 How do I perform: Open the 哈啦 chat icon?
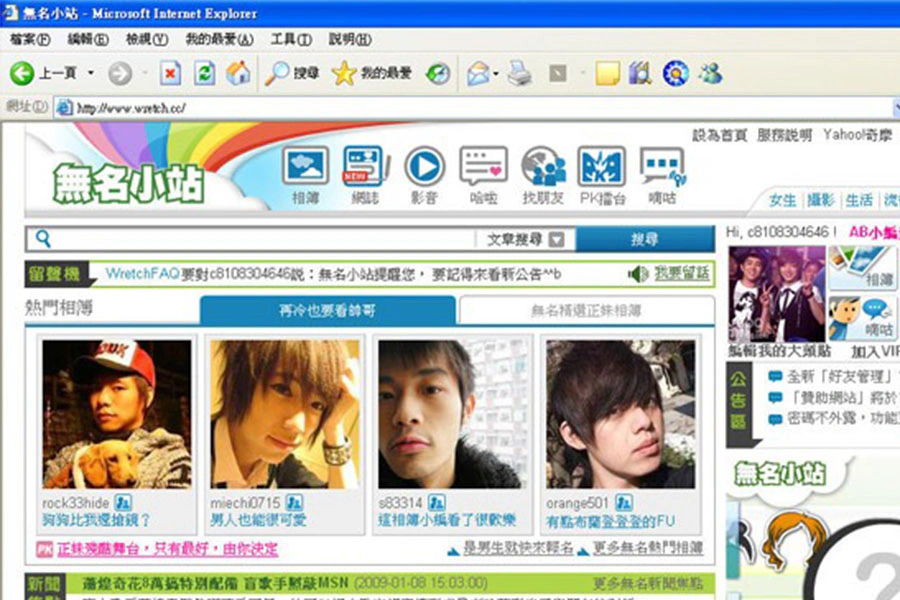point(483,167)
